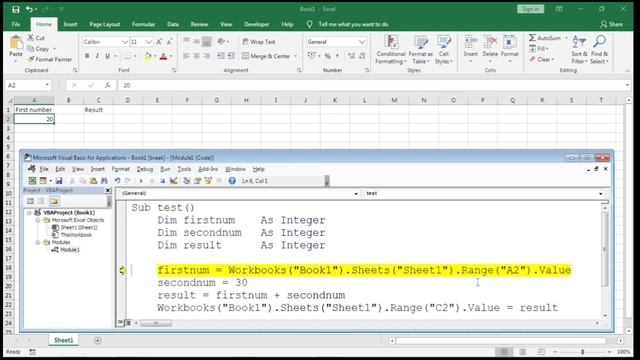
Task: Click View Object icon in Project panel
Action: pyautogui.click(x=41, y=201)
